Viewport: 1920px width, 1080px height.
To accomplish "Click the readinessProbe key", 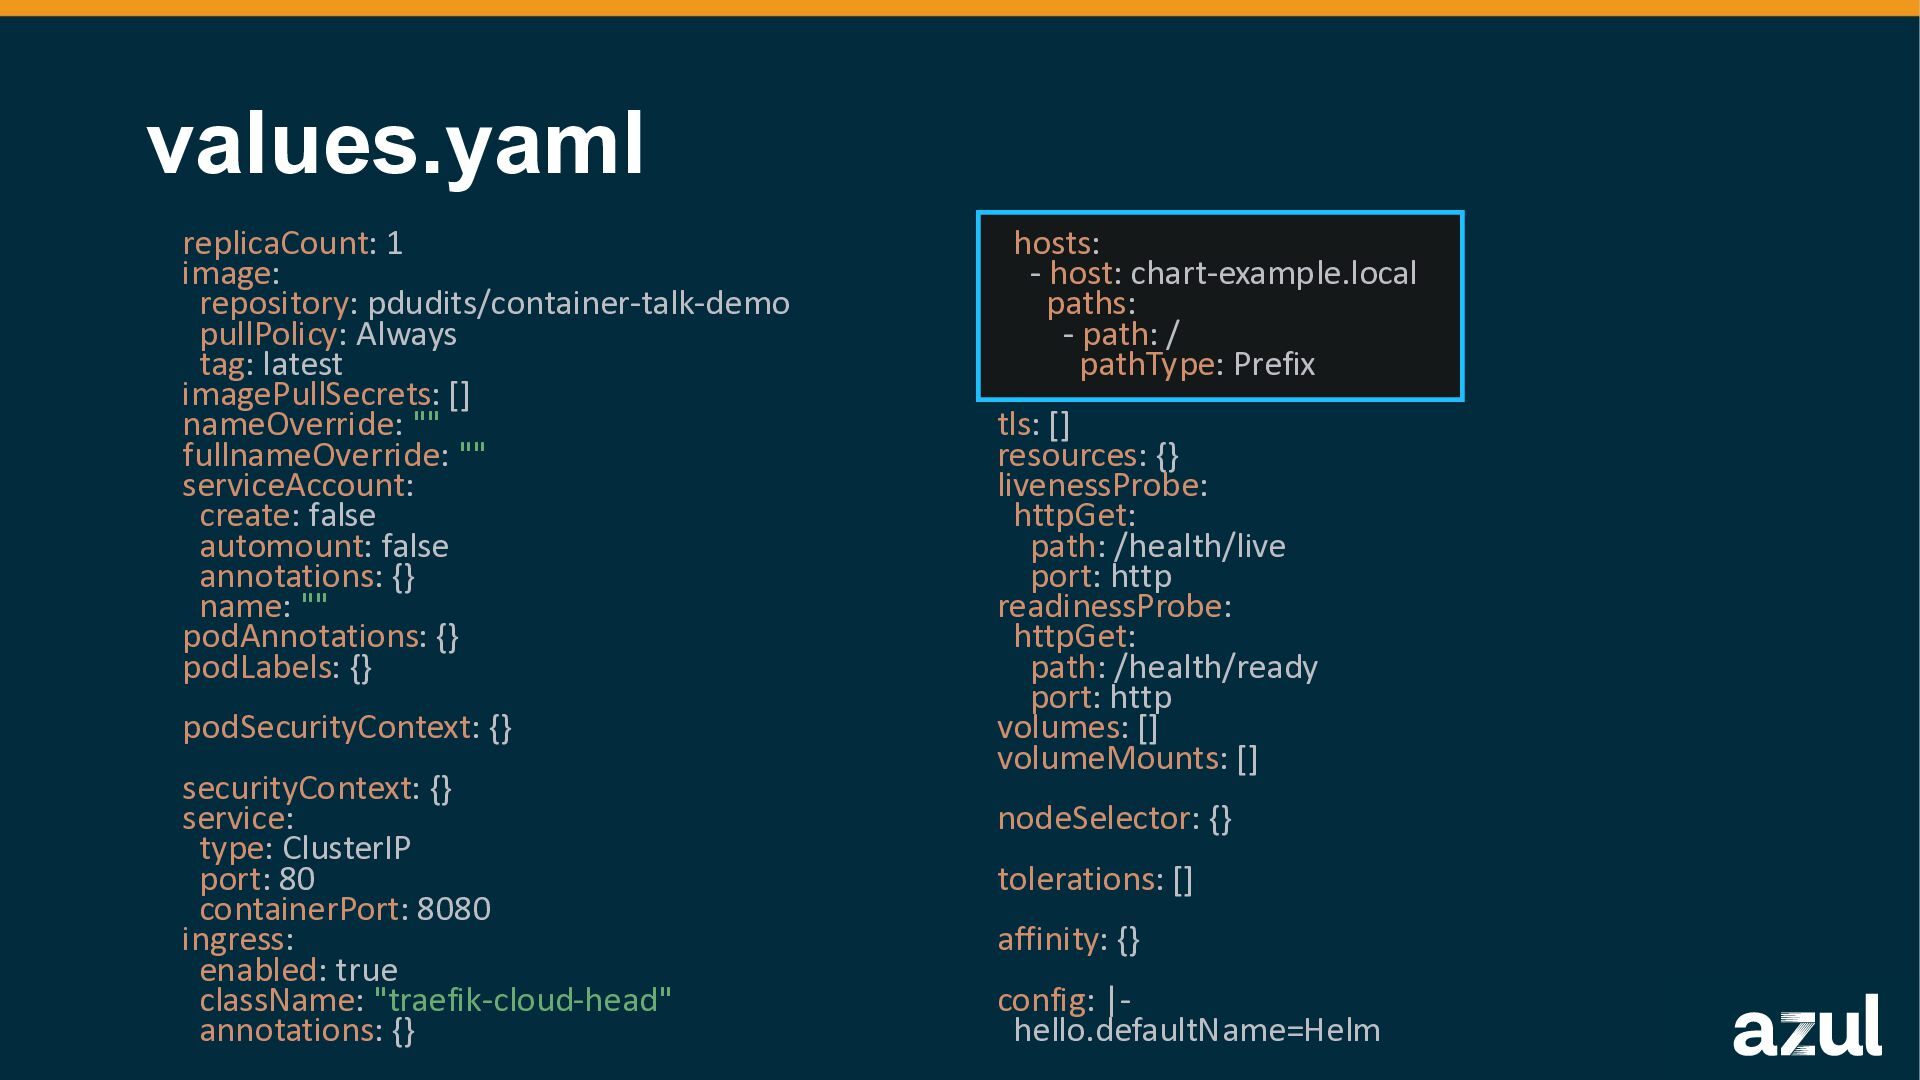I will tap(1110, 606).
